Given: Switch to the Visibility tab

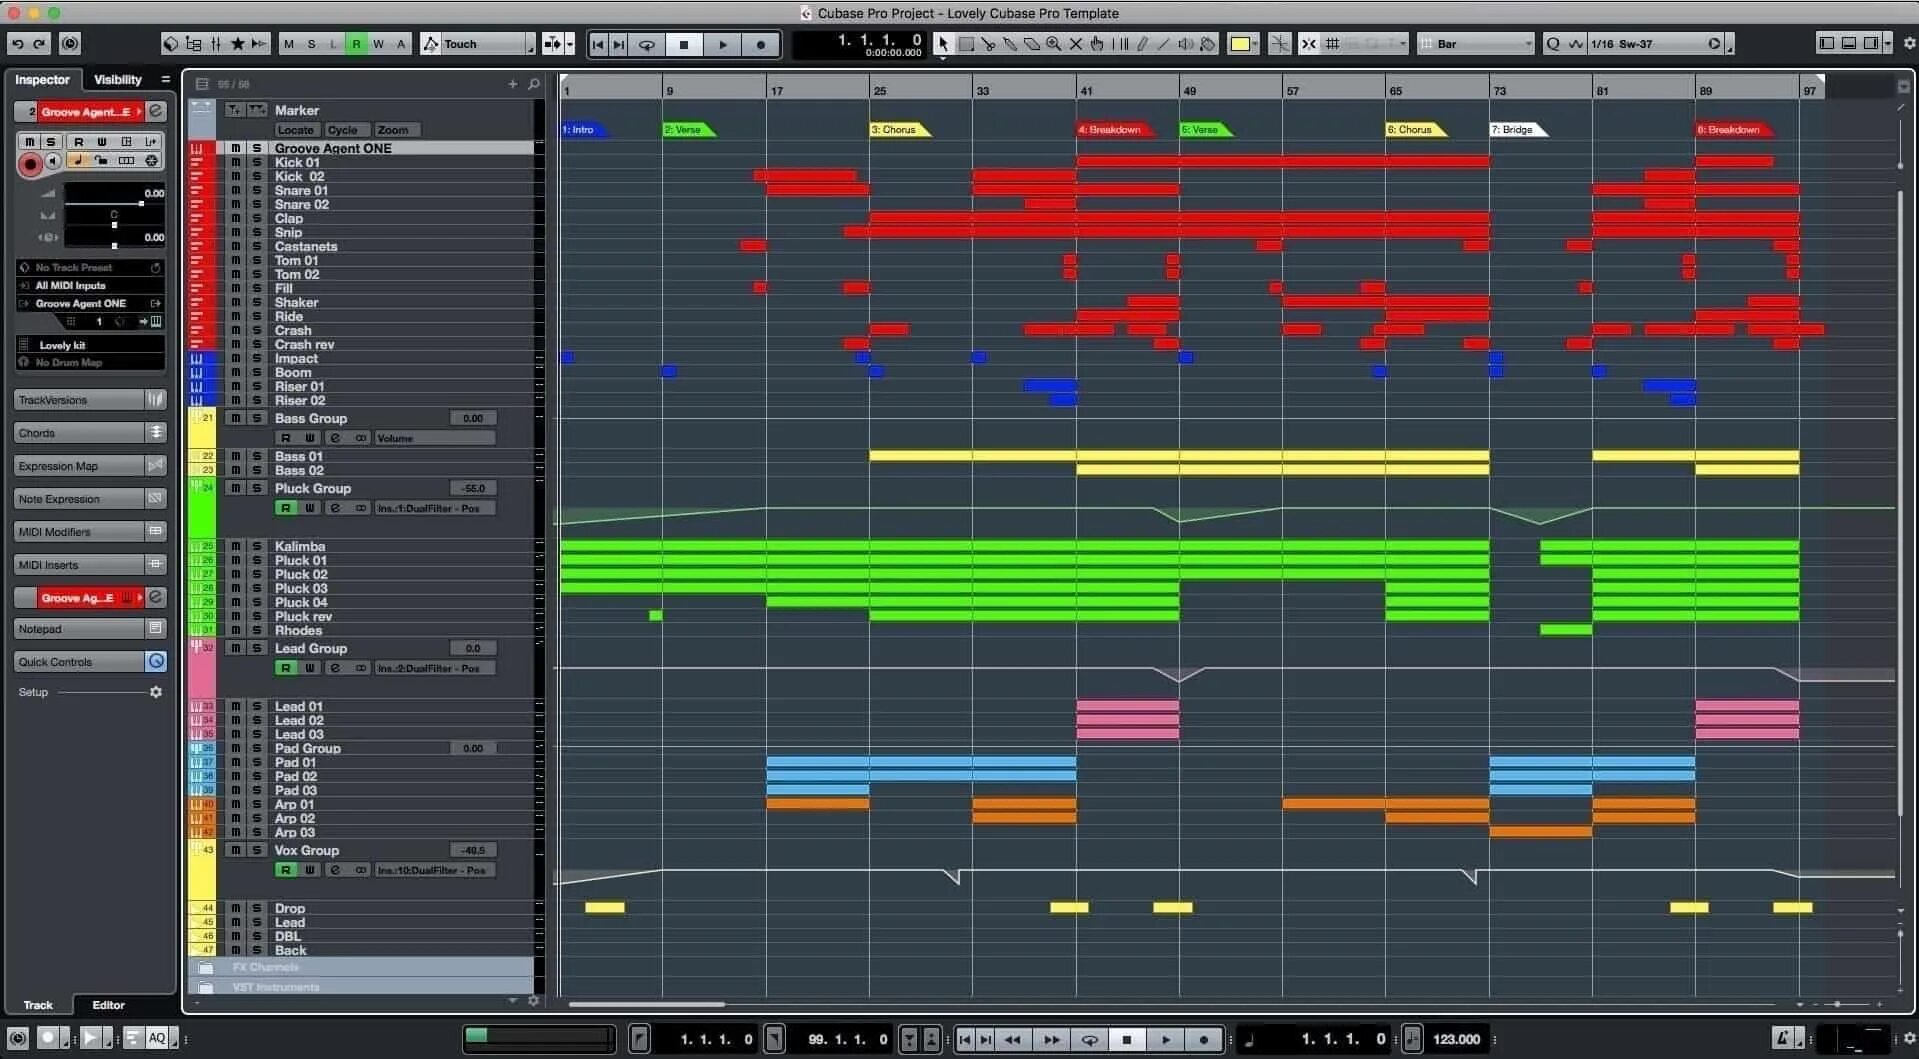Looking at the screenshot, I should [x=117, y=79].
